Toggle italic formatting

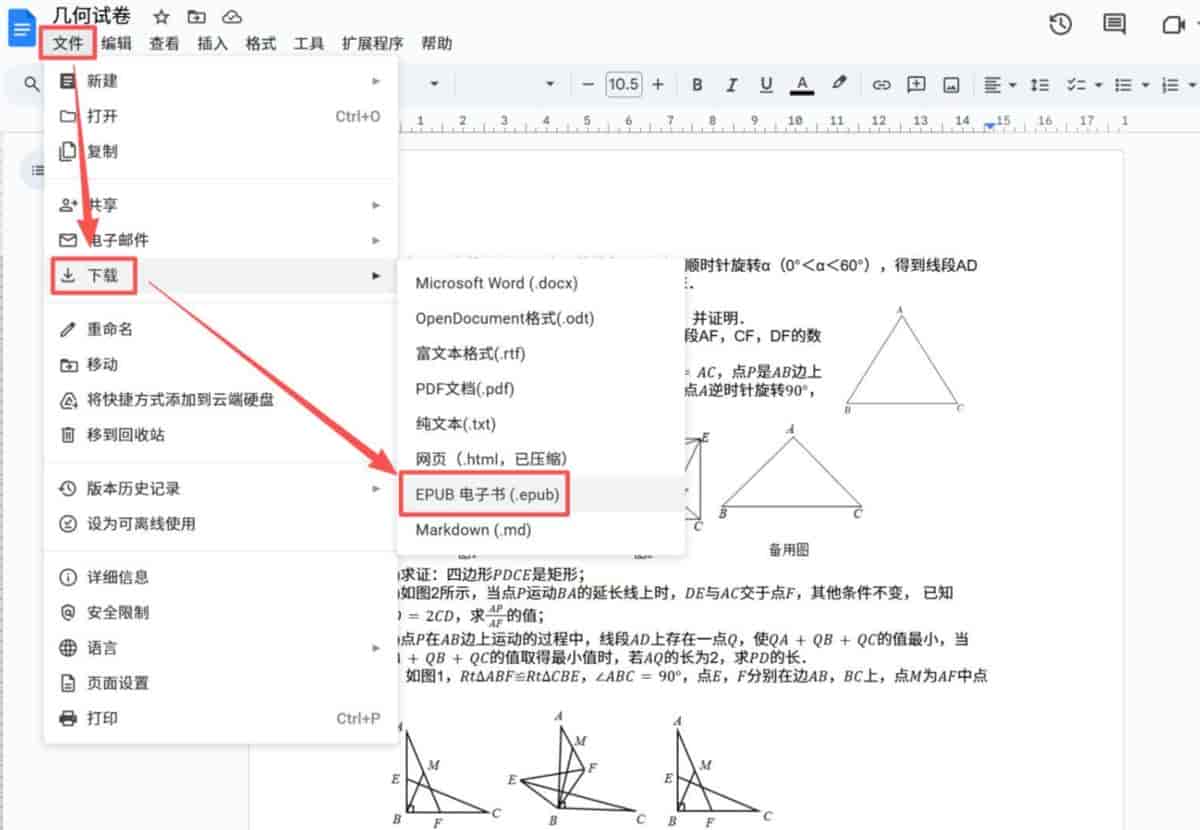click(732, 85)
